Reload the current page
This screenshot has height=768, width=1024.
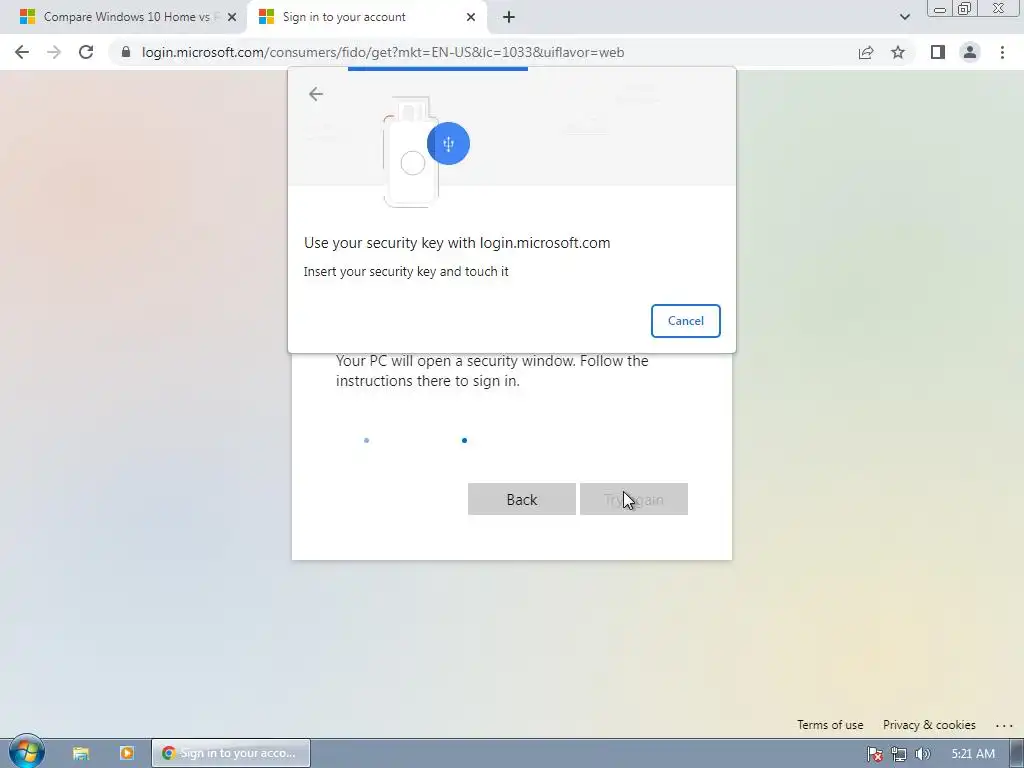[86, 52]
